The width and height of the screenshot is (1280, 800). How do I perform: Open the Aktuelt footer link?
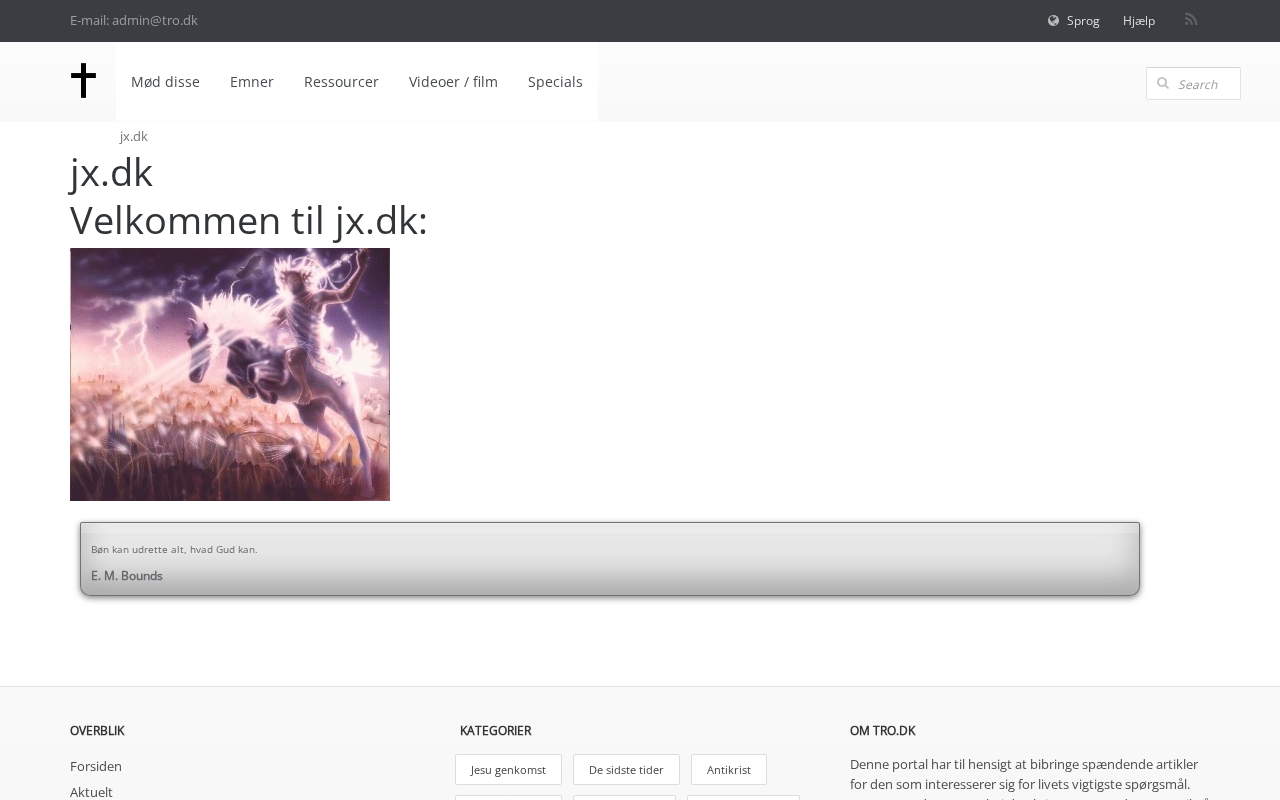click(91, 792)
